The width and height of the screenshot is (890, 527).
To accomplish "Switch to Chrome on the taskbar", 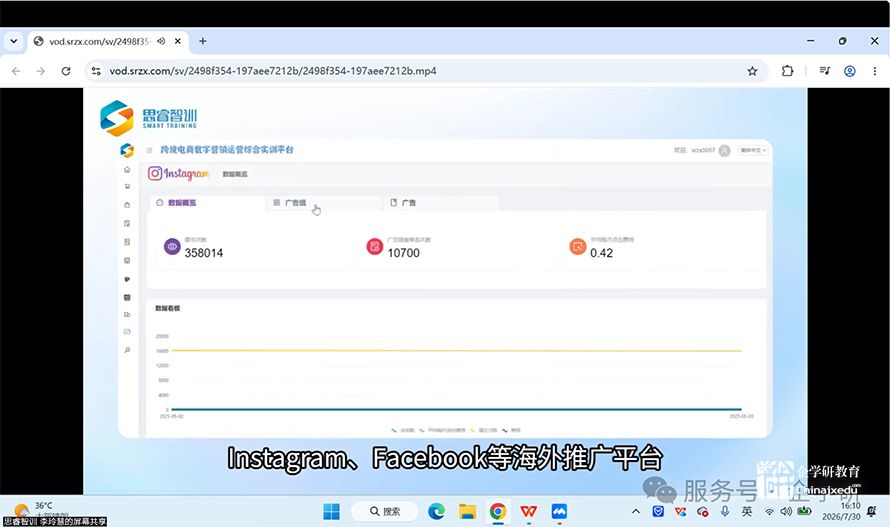I will tap(498, 512).
